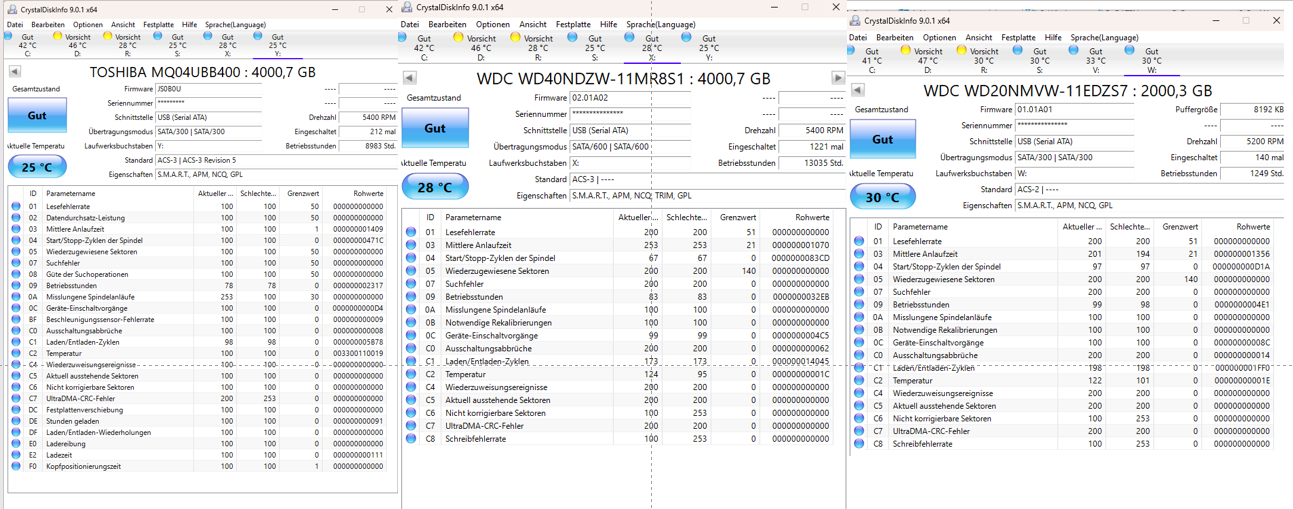Open Ansicht menu in WD40NDZW window
1293x509 pixels.
[533, 24]
